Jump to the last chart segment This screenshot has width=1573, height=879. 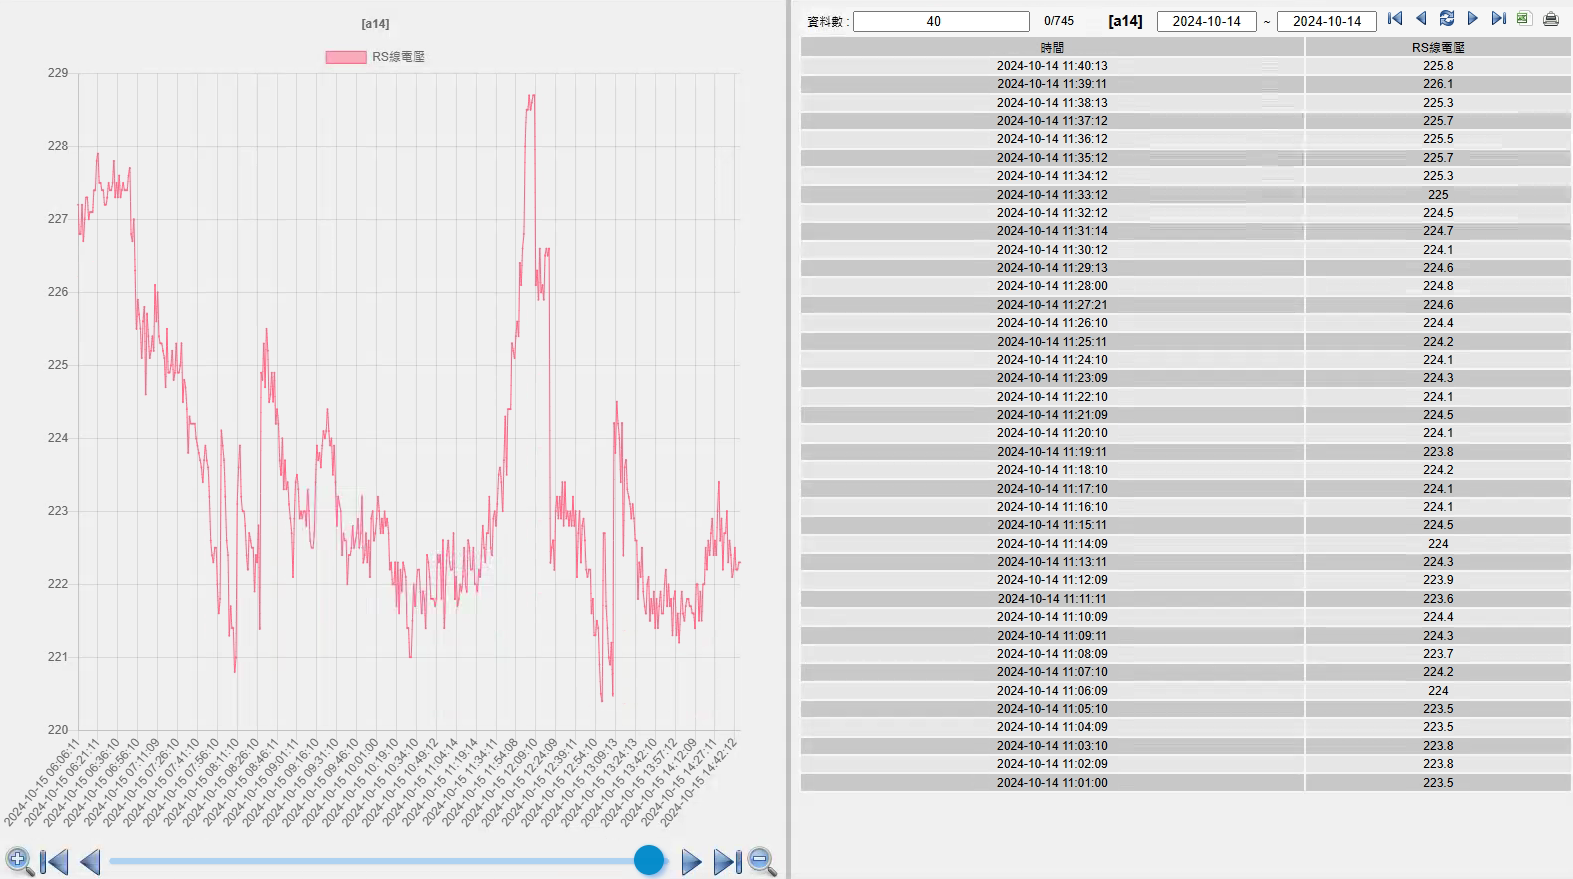pyautogui.click(x=726, y=861)
